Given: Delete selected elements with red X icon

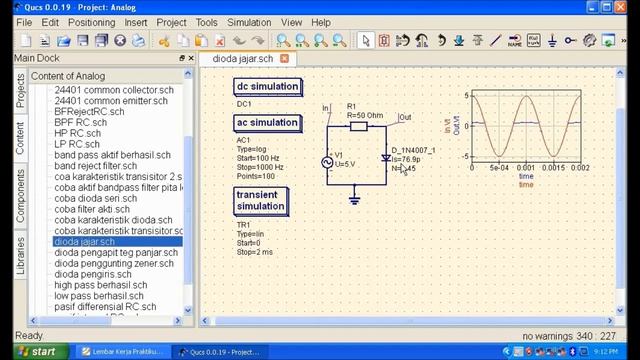Looking at the screenshot, I should 220,40.
